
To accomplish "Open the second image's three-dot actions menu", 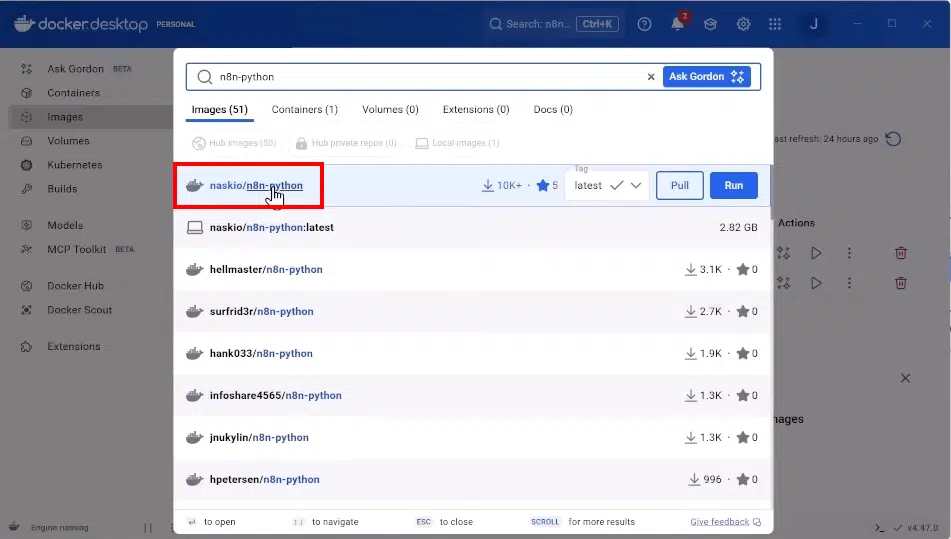I will click(x=849, y=283).
